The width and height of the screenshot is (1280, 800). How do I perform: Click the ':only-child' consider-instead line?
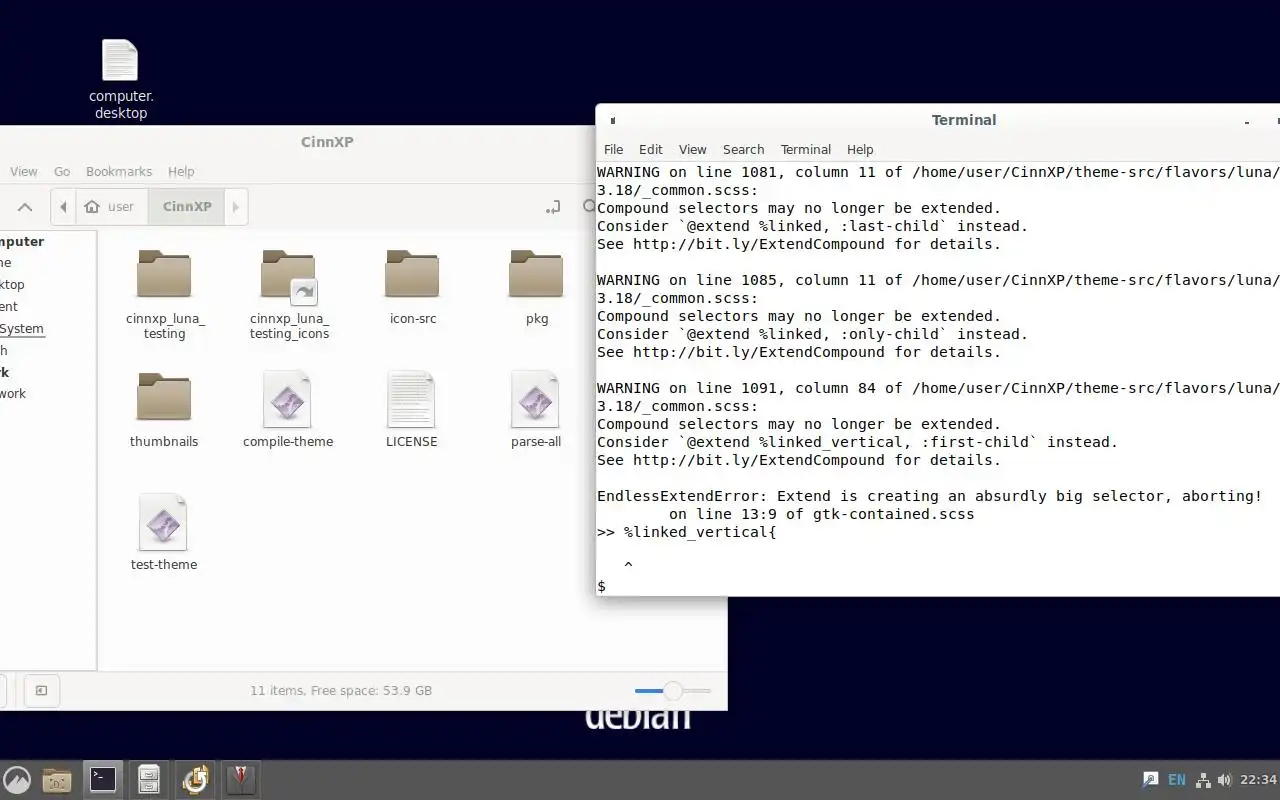[813, 334]
